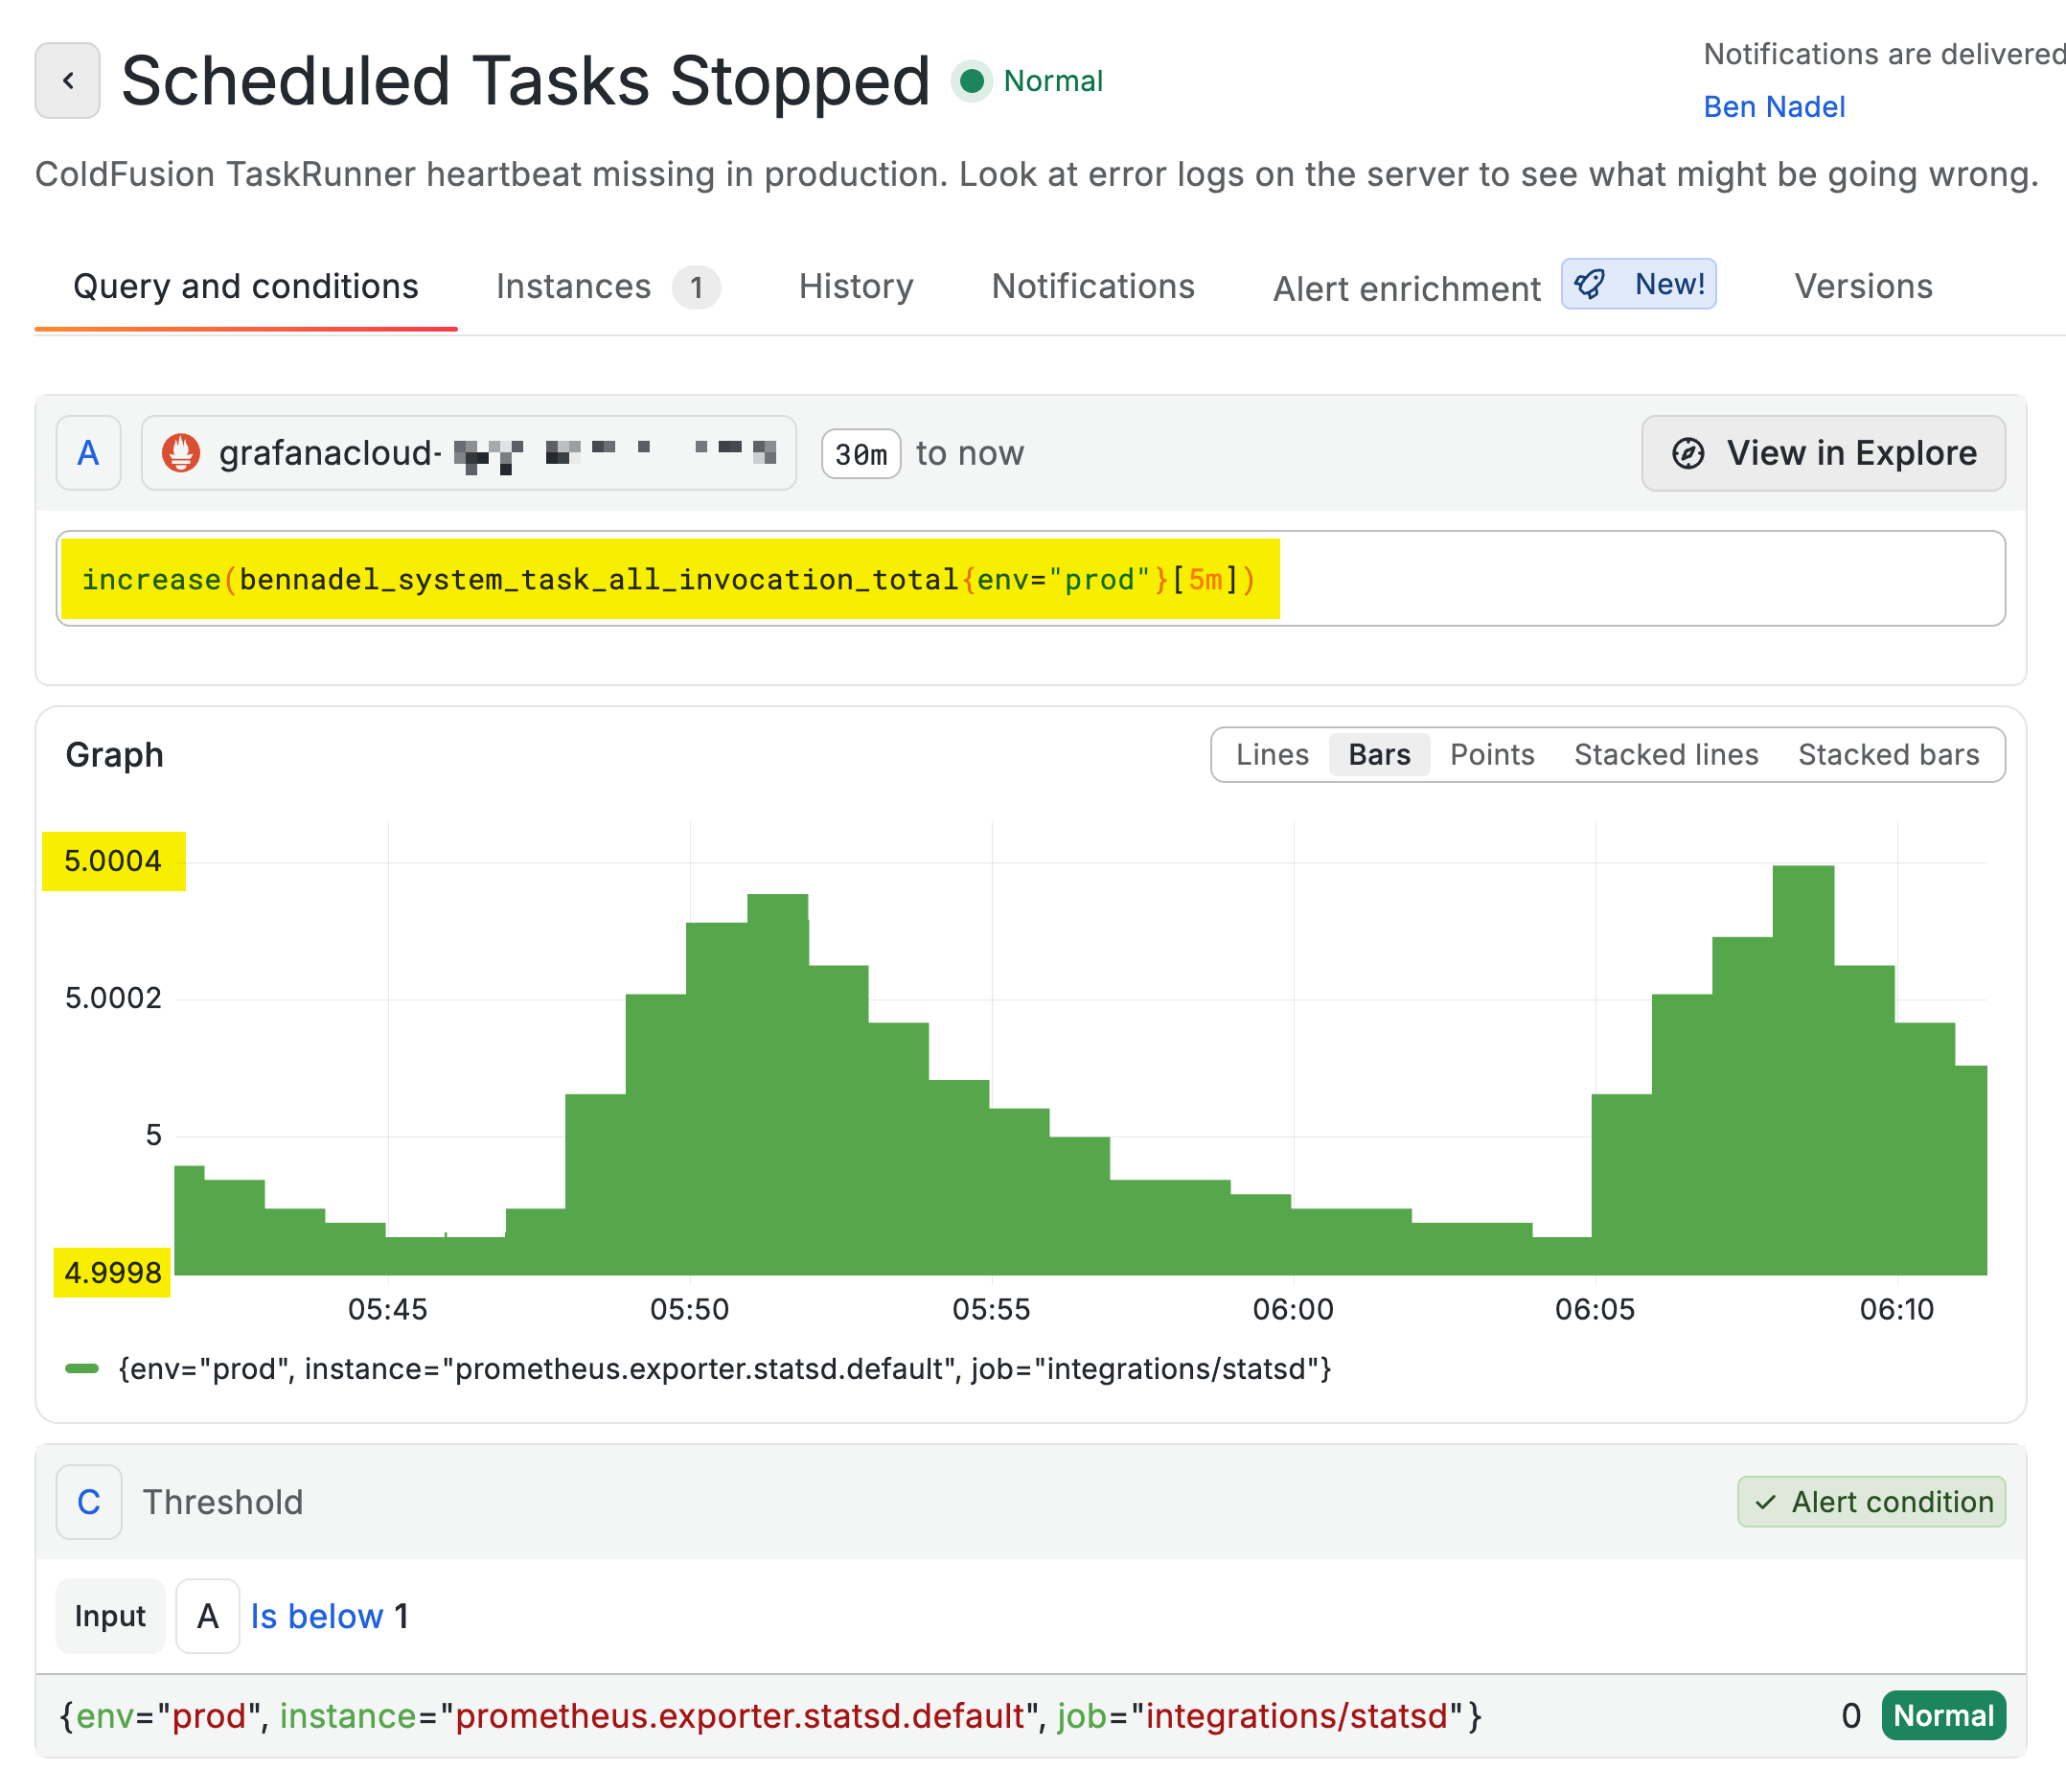
Task: Switch graph style to Stacked lines
Action: click(1666, 755)
